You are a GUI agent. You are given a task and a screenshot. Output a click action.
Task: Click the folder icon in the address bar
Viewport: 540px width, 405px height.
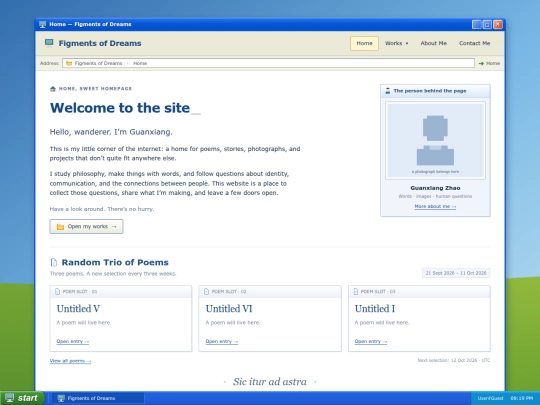pyautogui.click(x=69, y=63)
